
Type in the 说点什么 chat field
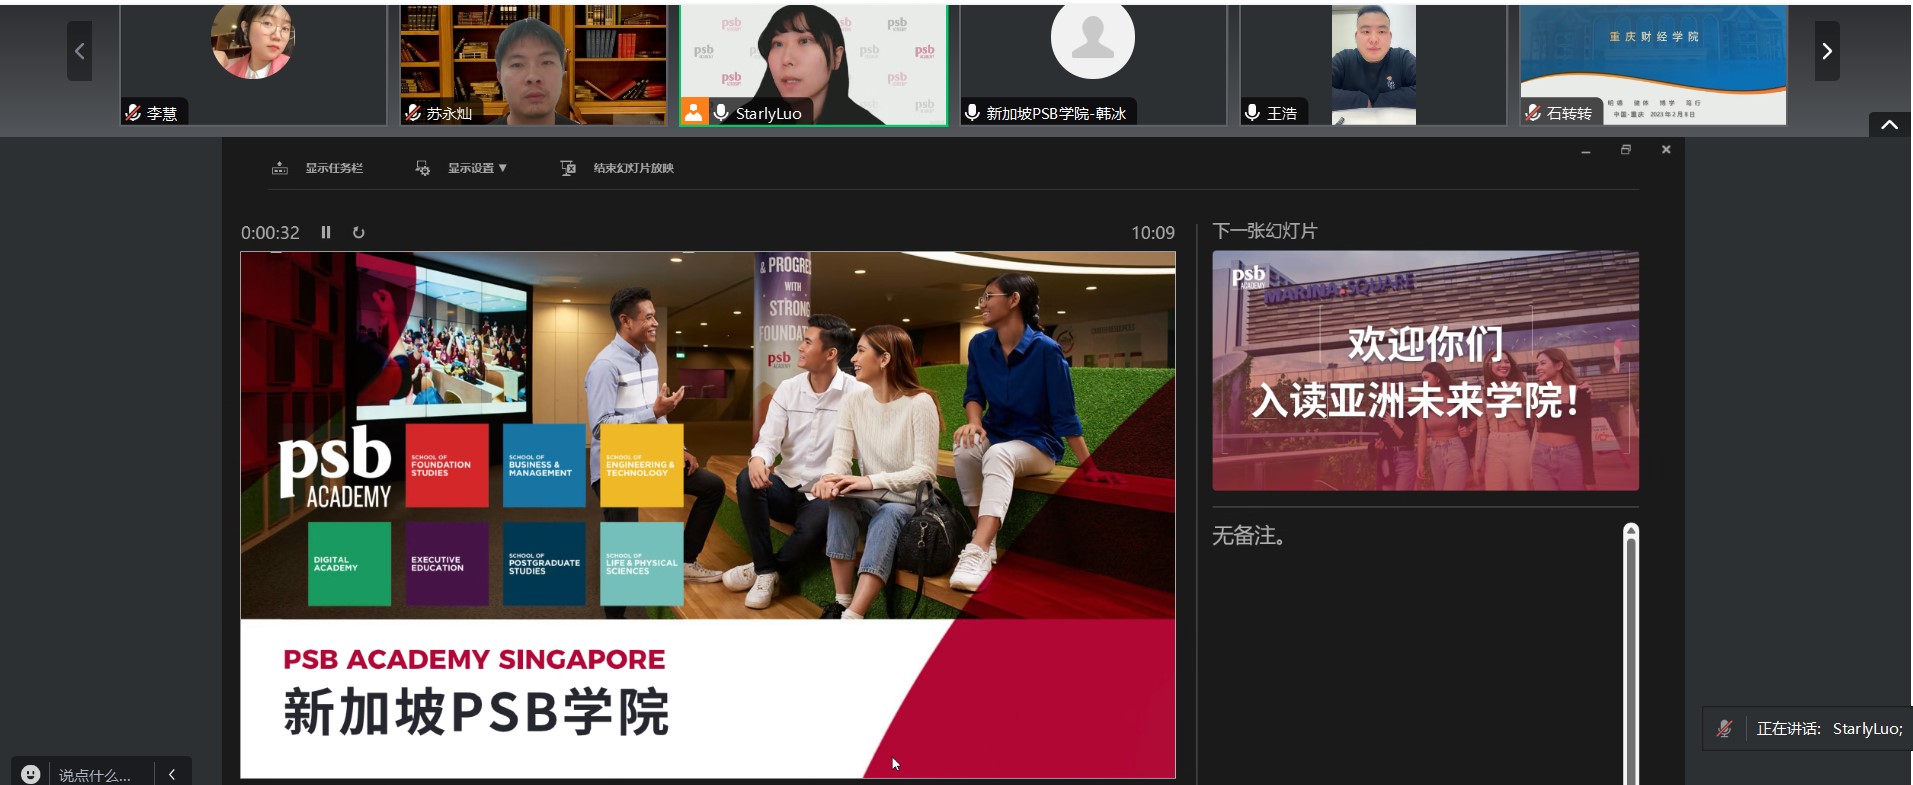click(95, 775)
